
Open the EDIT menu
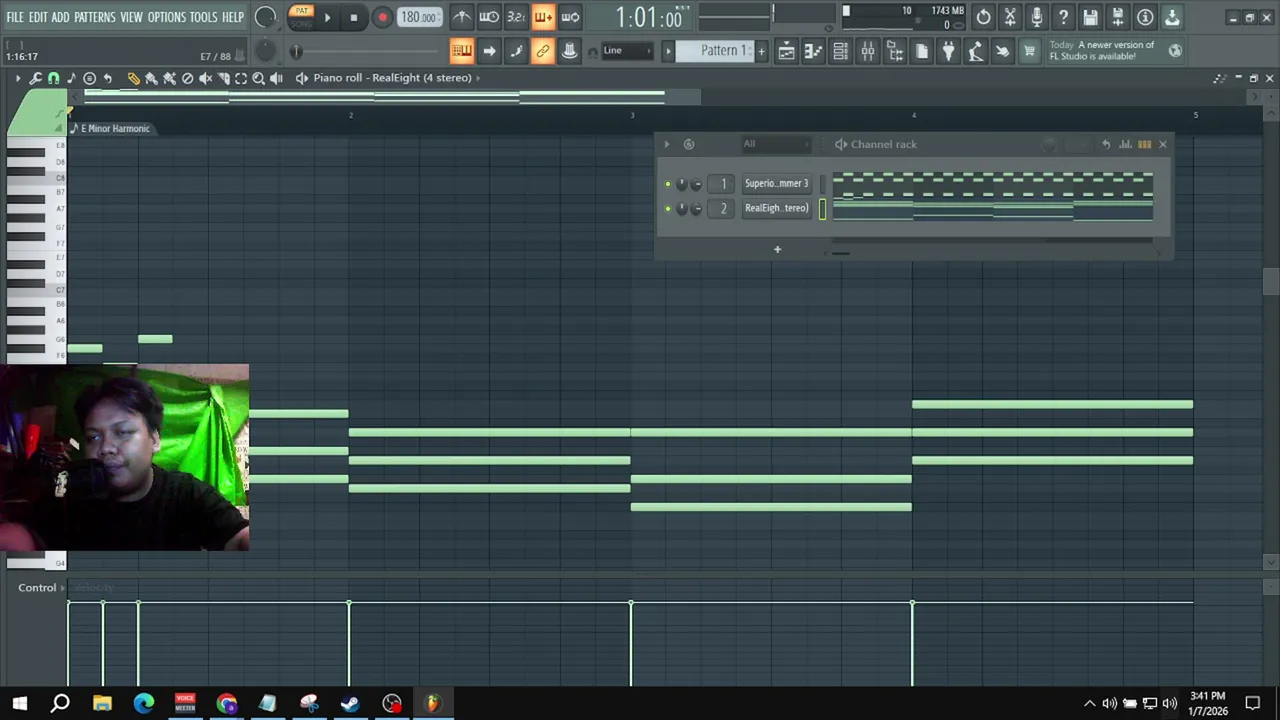tap(38, 17)
